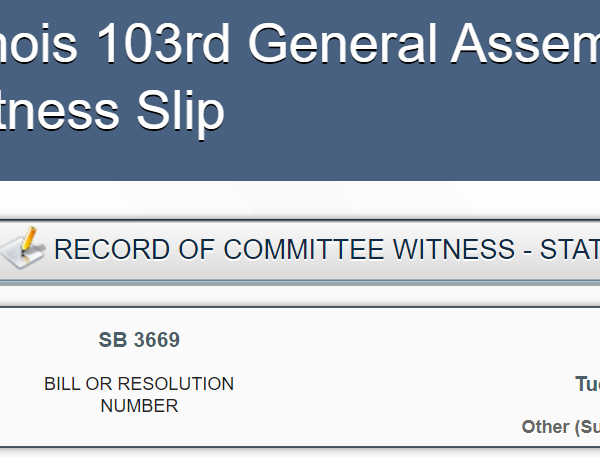This screenshot has width=600, height=457.
Task: Click the cut-off tness word before Slip
Action: coord(59,111)
